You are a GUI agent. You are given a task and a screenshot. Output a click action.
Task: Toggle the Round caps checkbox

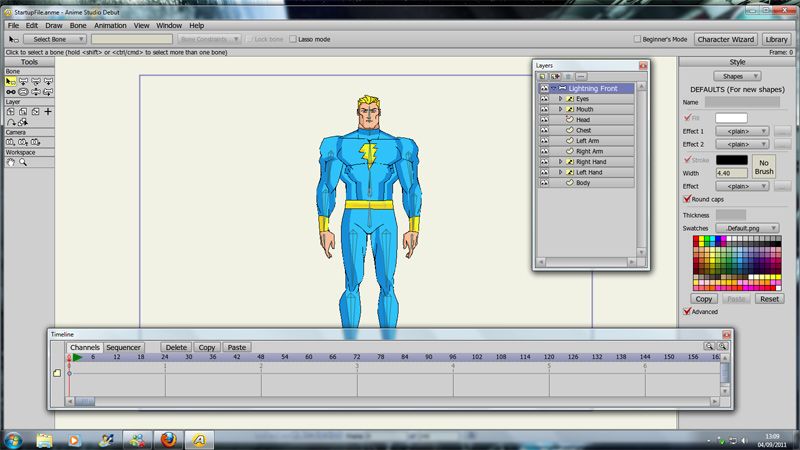coord(686,199)
